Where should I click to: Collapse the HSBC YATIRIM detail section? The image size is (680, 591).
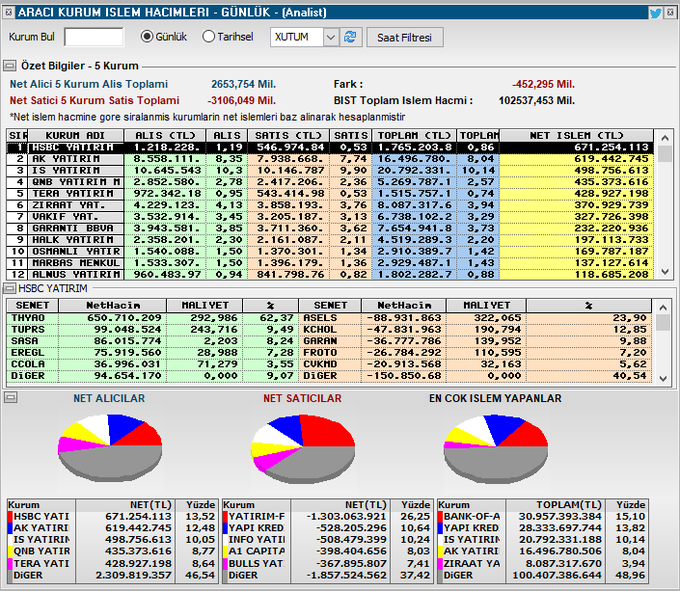[x=10, y=288]
